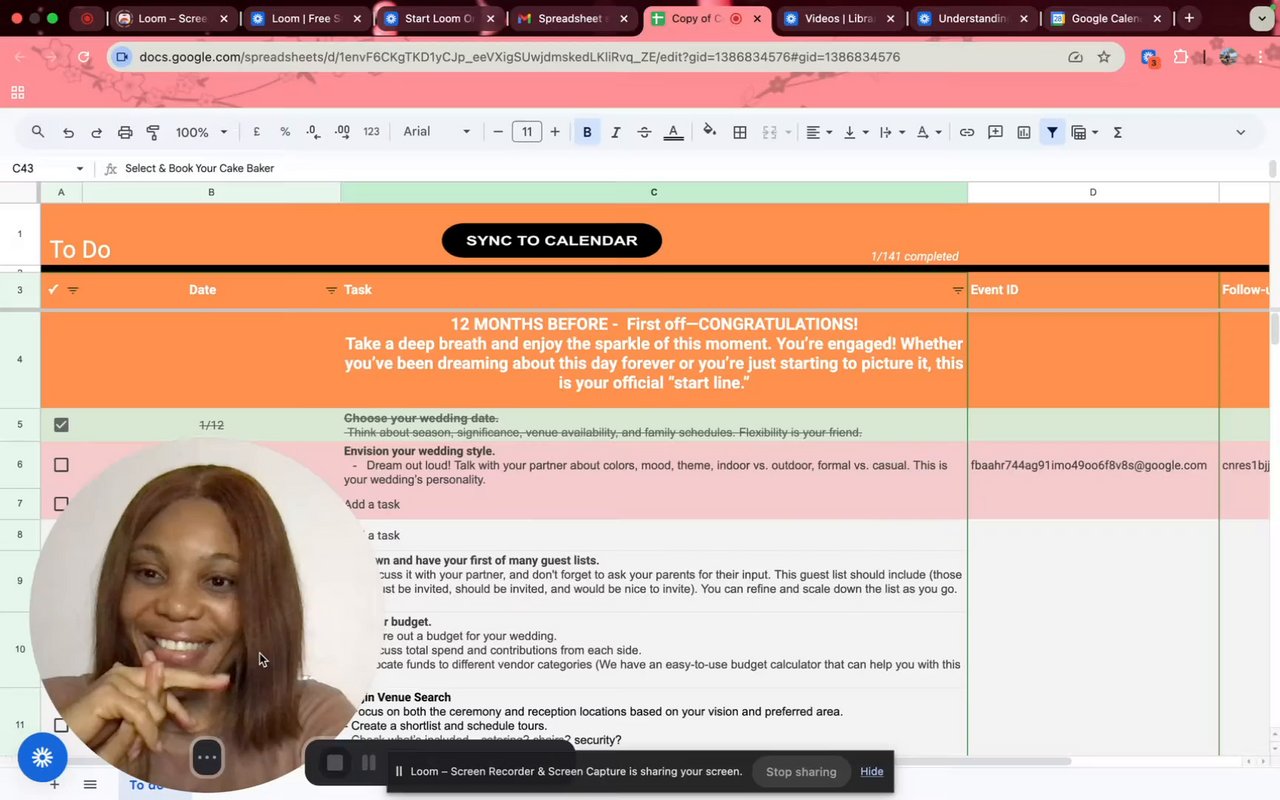Decrease decimal places

313,132
